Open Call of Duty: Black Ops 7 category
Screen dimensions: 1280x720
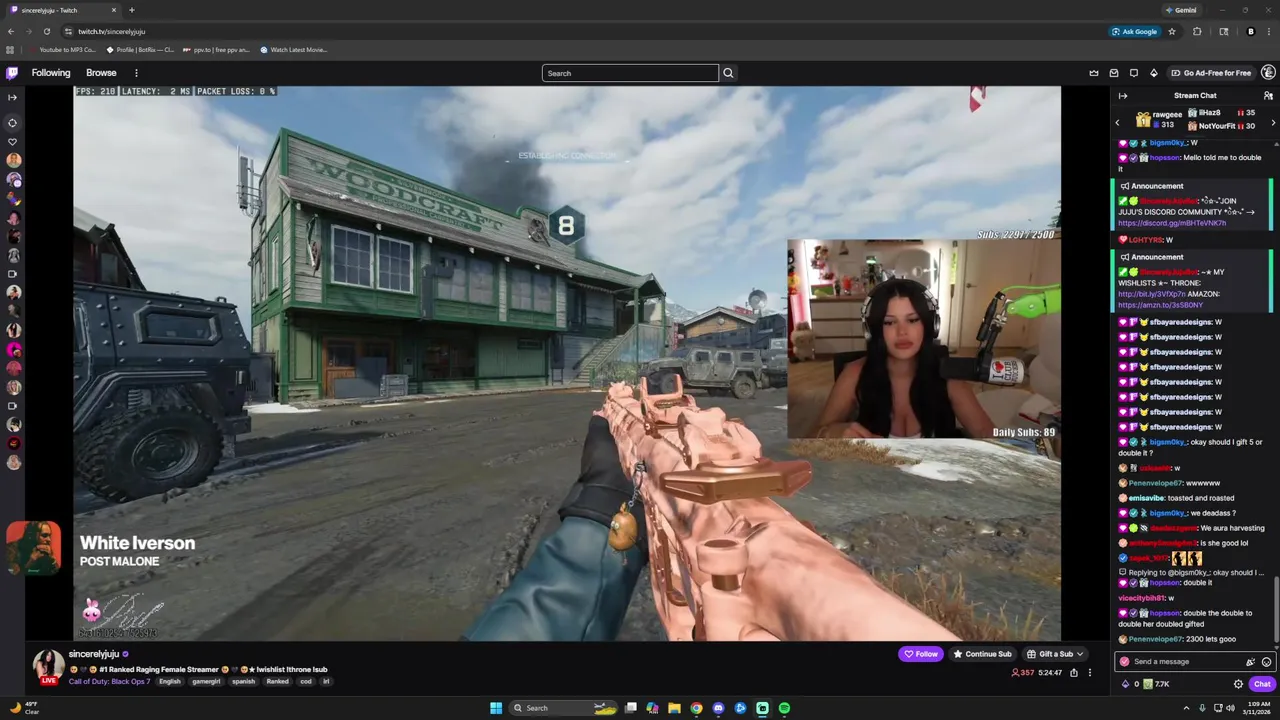[x=109, y=682]
